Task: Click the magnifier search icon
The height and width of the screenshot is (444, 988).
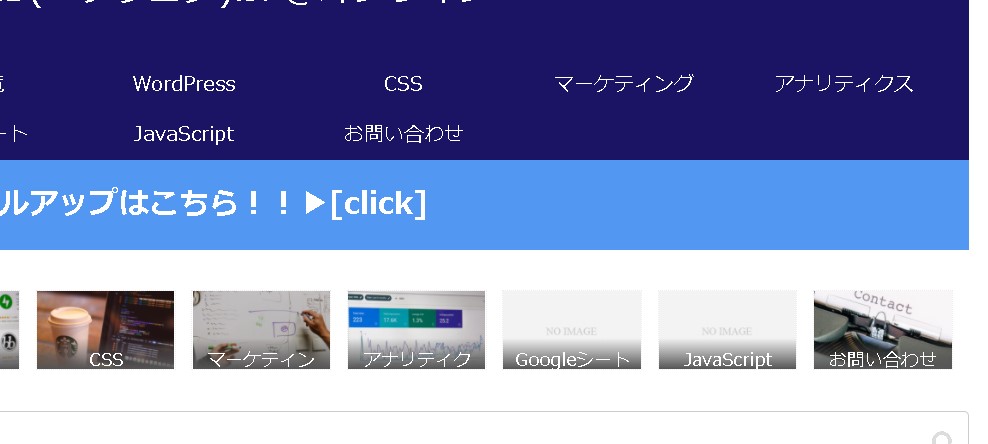Action: tap(942, 438)
